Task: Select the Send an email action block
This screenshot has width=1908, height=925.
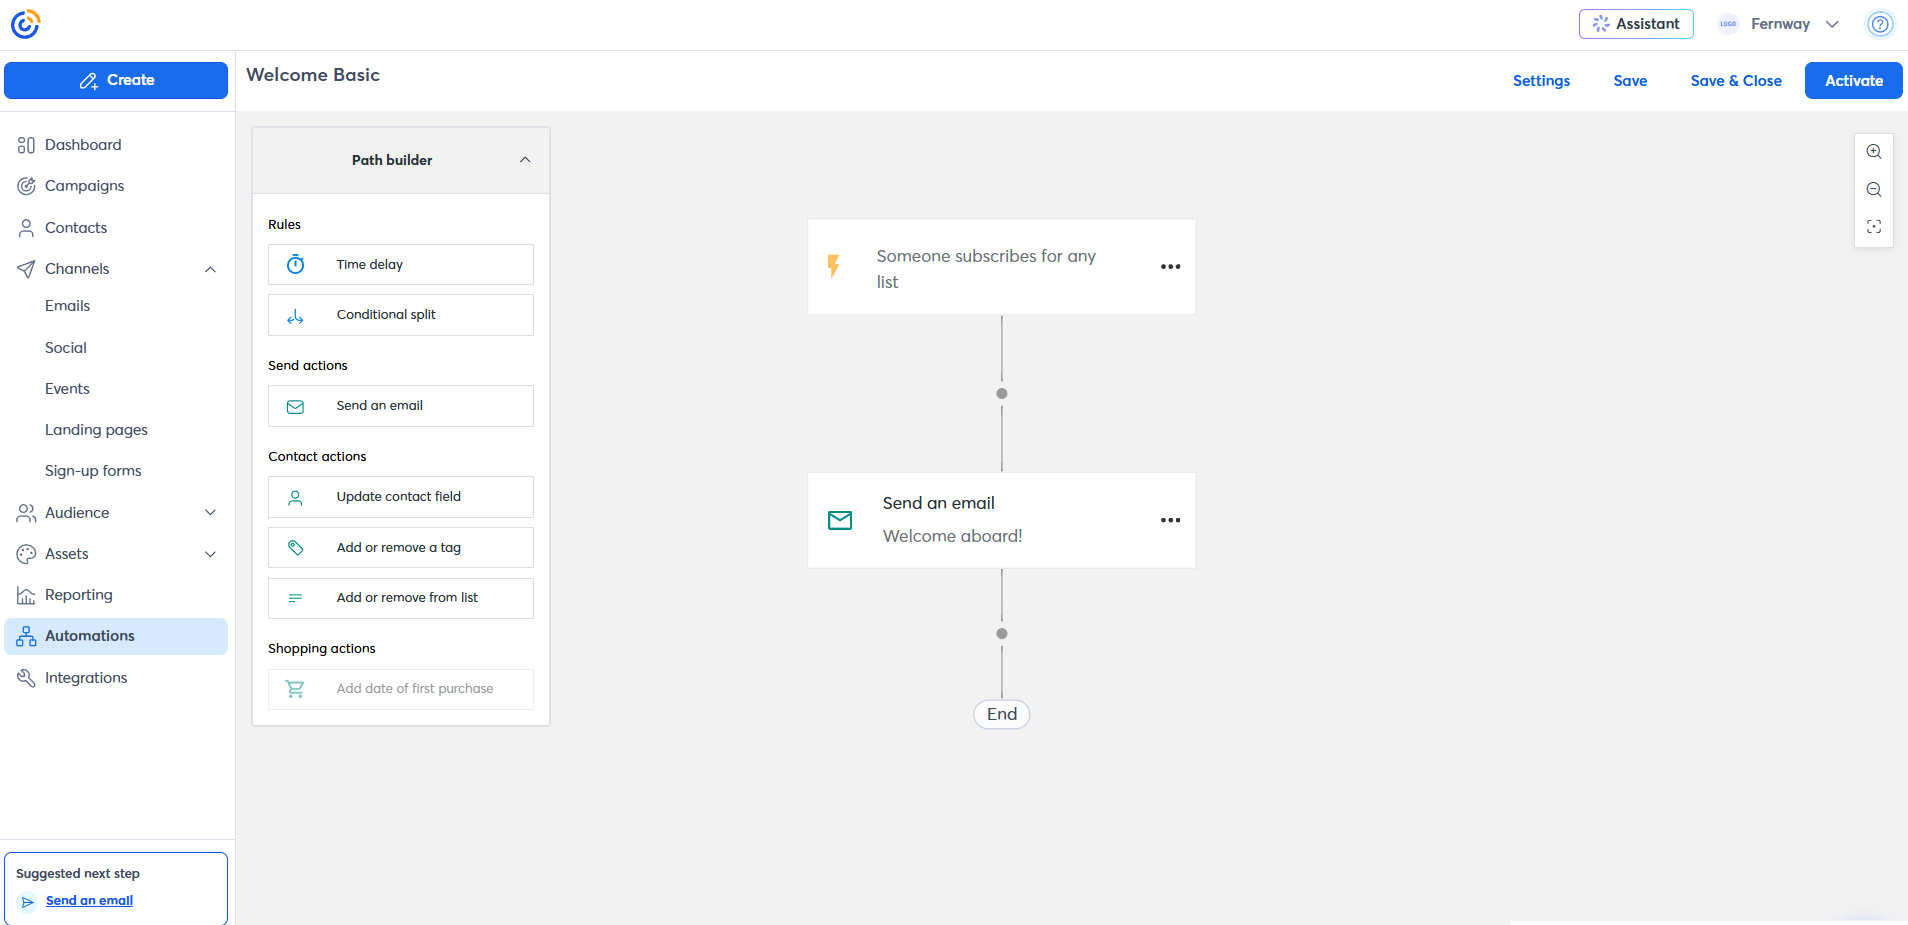Action: [x=401, y=406]
